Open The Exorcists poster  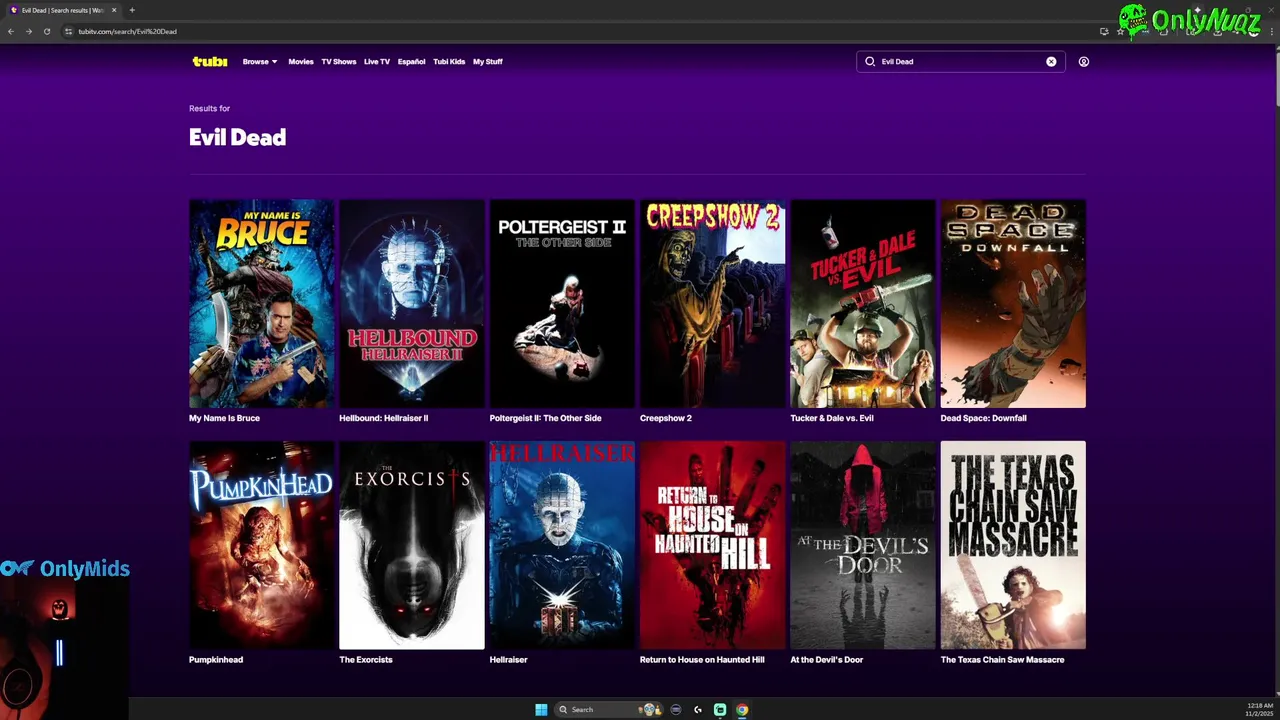(412, 545)
